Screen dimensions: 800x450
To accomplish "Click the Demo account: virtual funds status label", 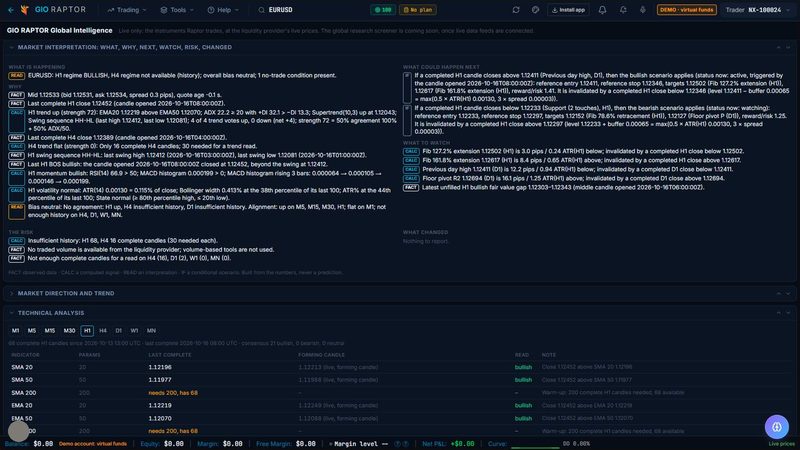I will click(93, 444).
